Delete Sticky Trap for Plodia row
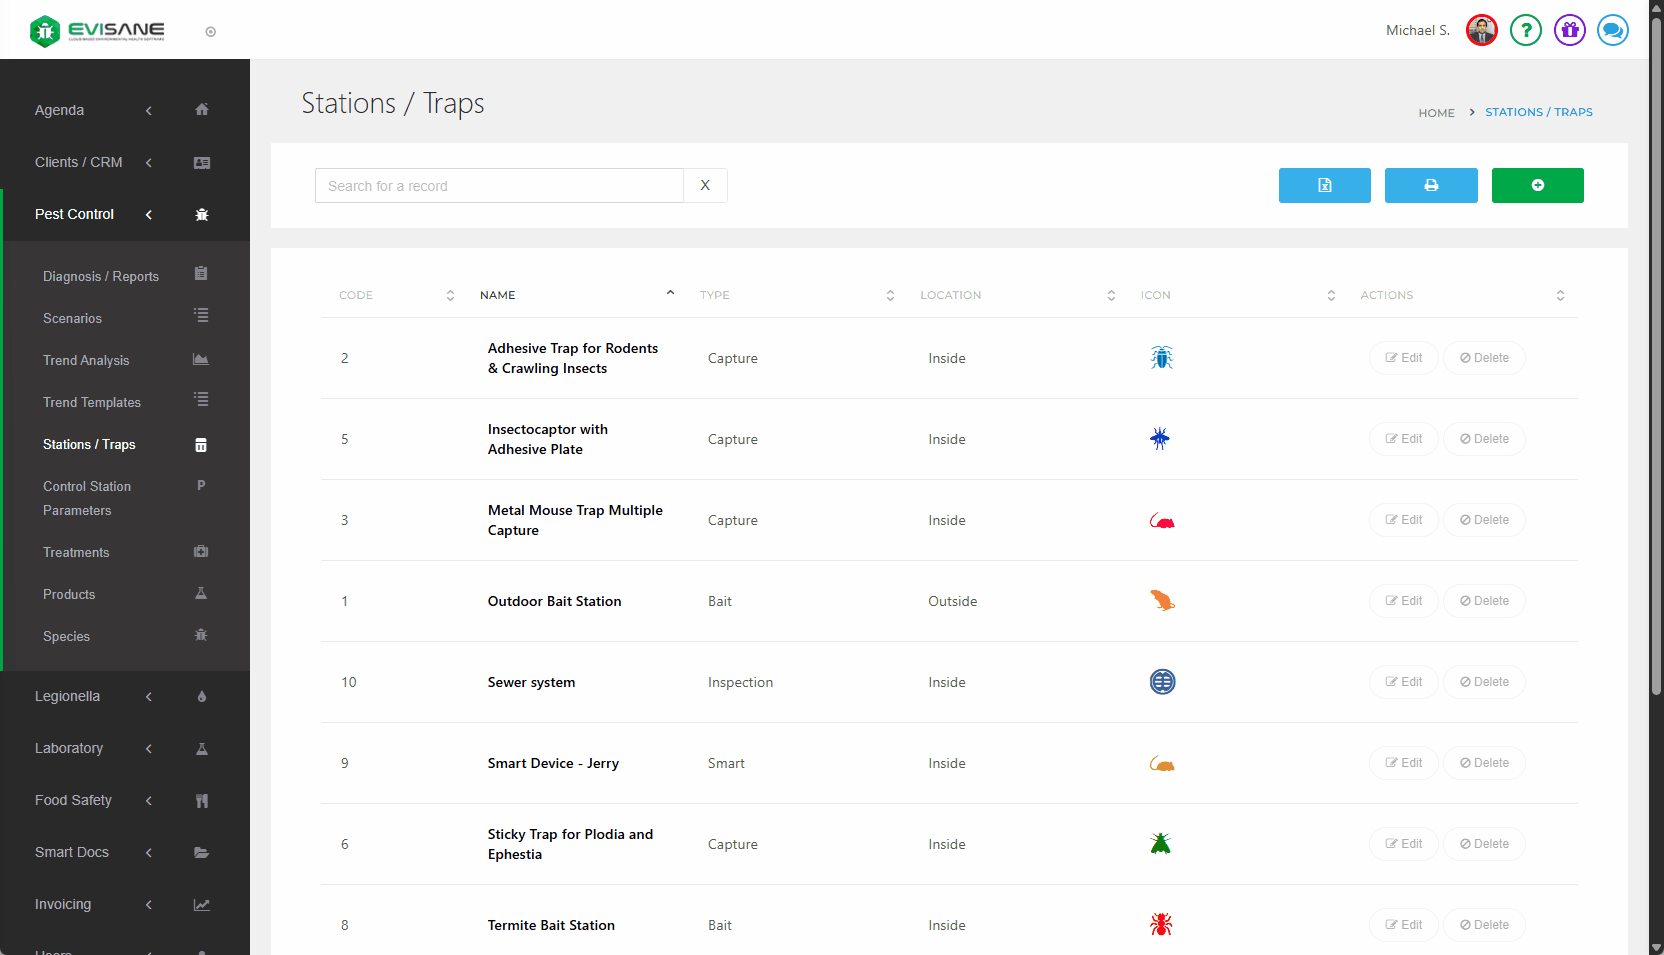 tap(1484, 844)
